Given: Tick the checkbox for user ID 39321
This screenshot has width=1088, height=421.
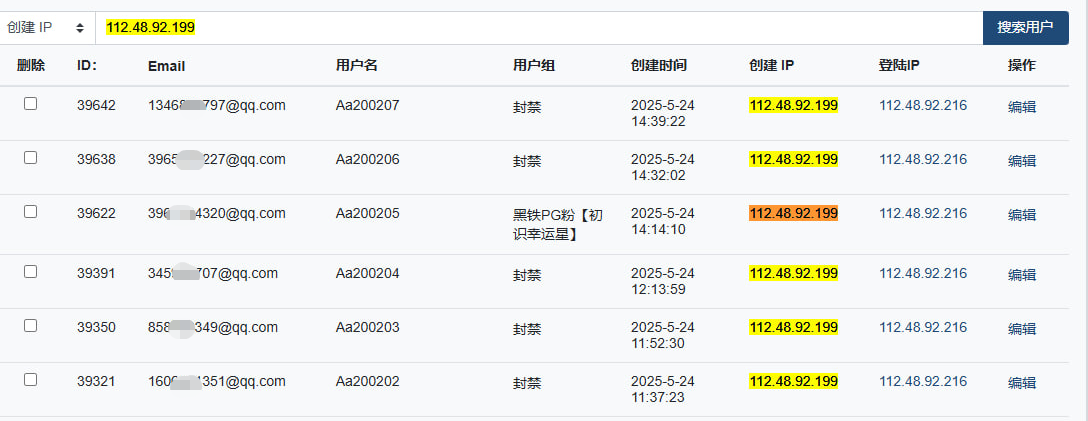Looking at the screenshot, I should [x=31, y=380].
